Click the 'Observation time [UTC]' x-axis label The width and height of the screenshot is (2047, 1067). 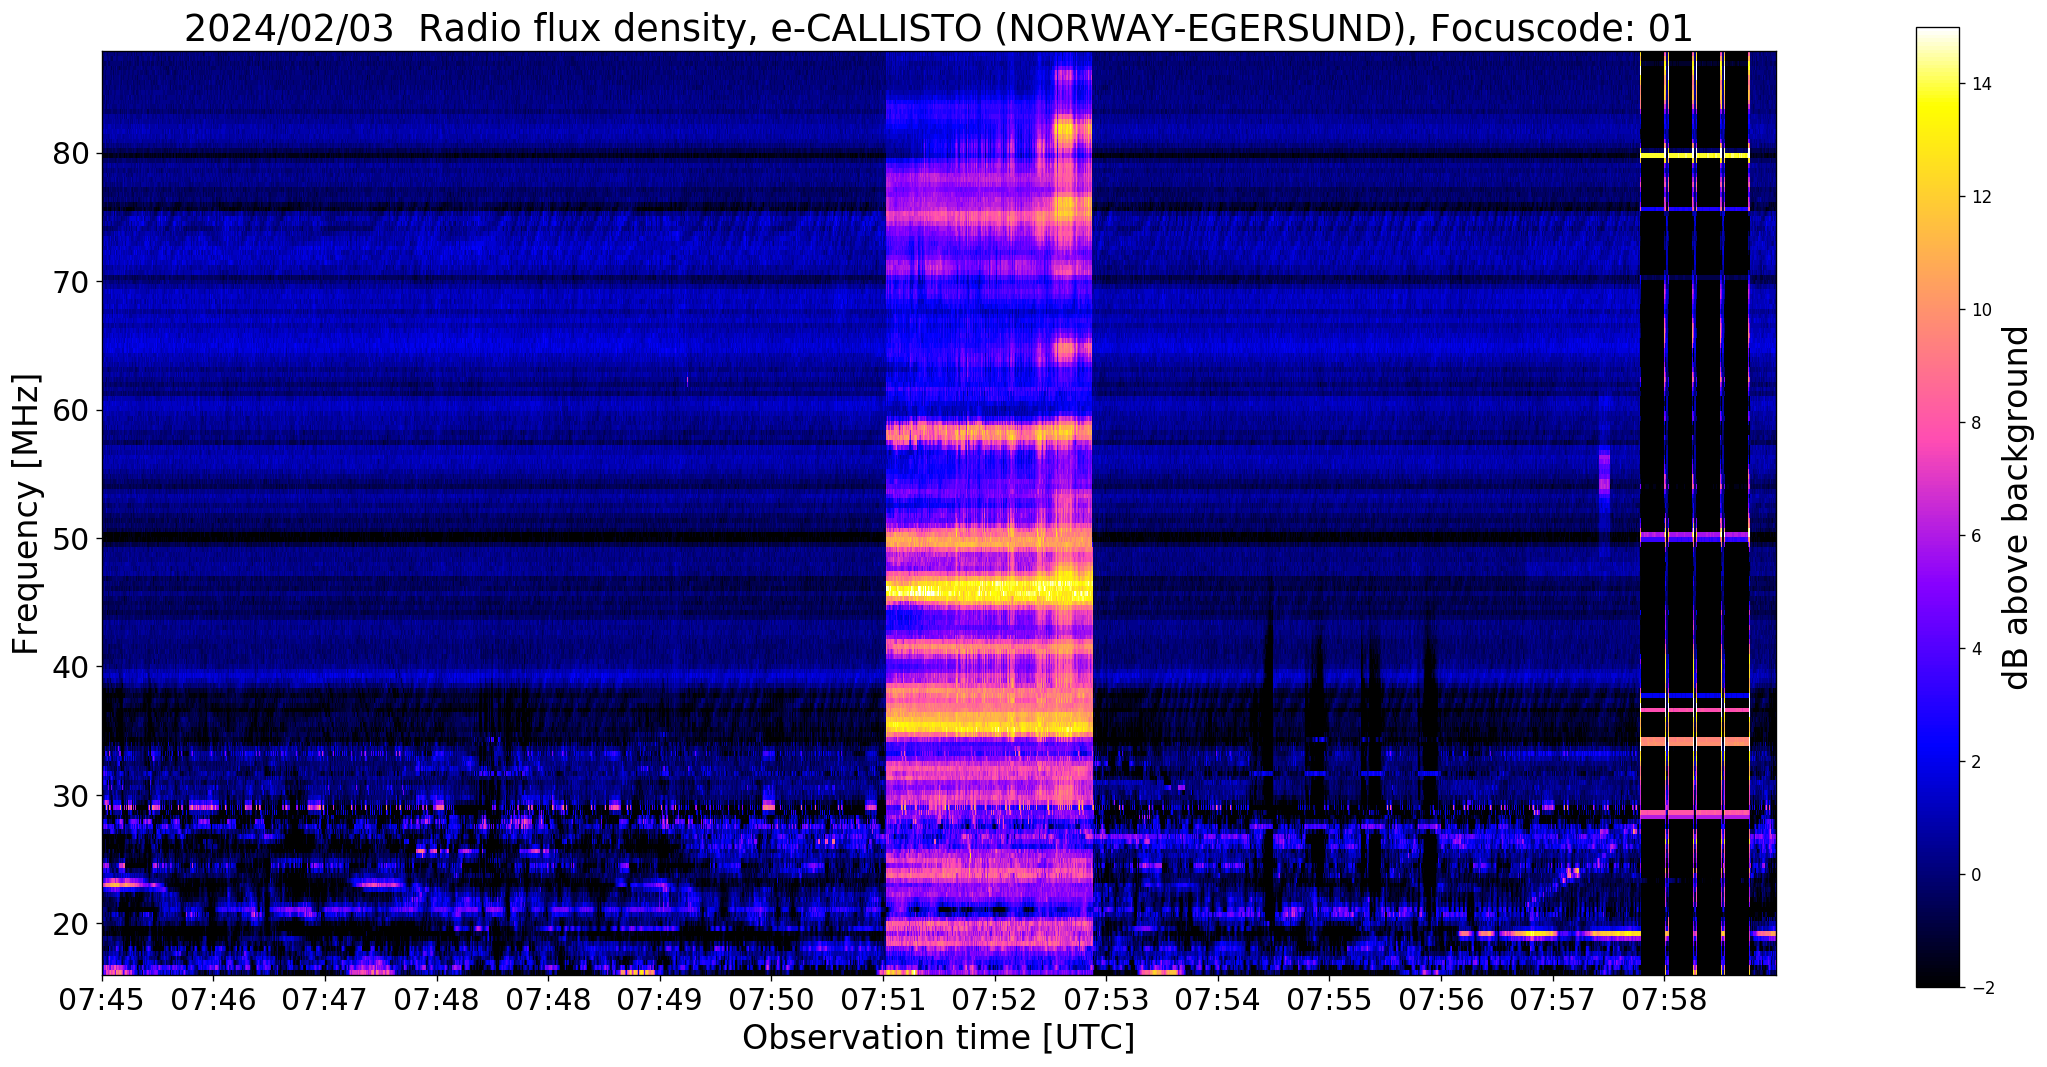[x=938, y=1037]
